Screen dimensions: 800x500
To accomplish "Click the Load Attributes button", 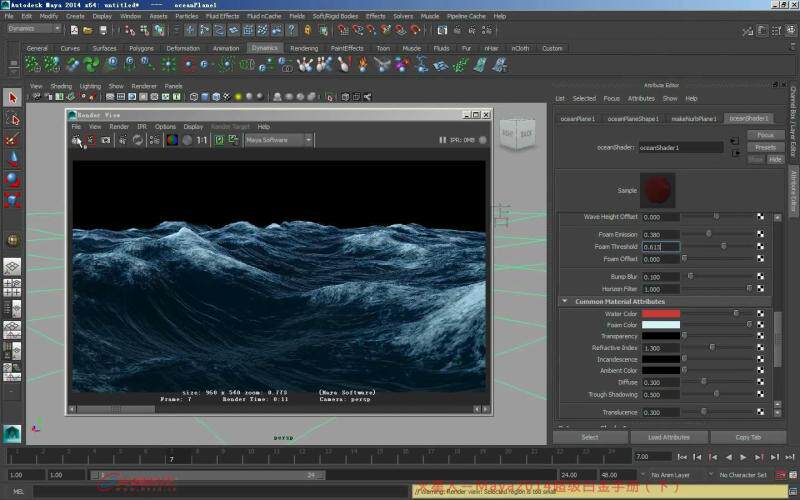I will pos(669,437).
